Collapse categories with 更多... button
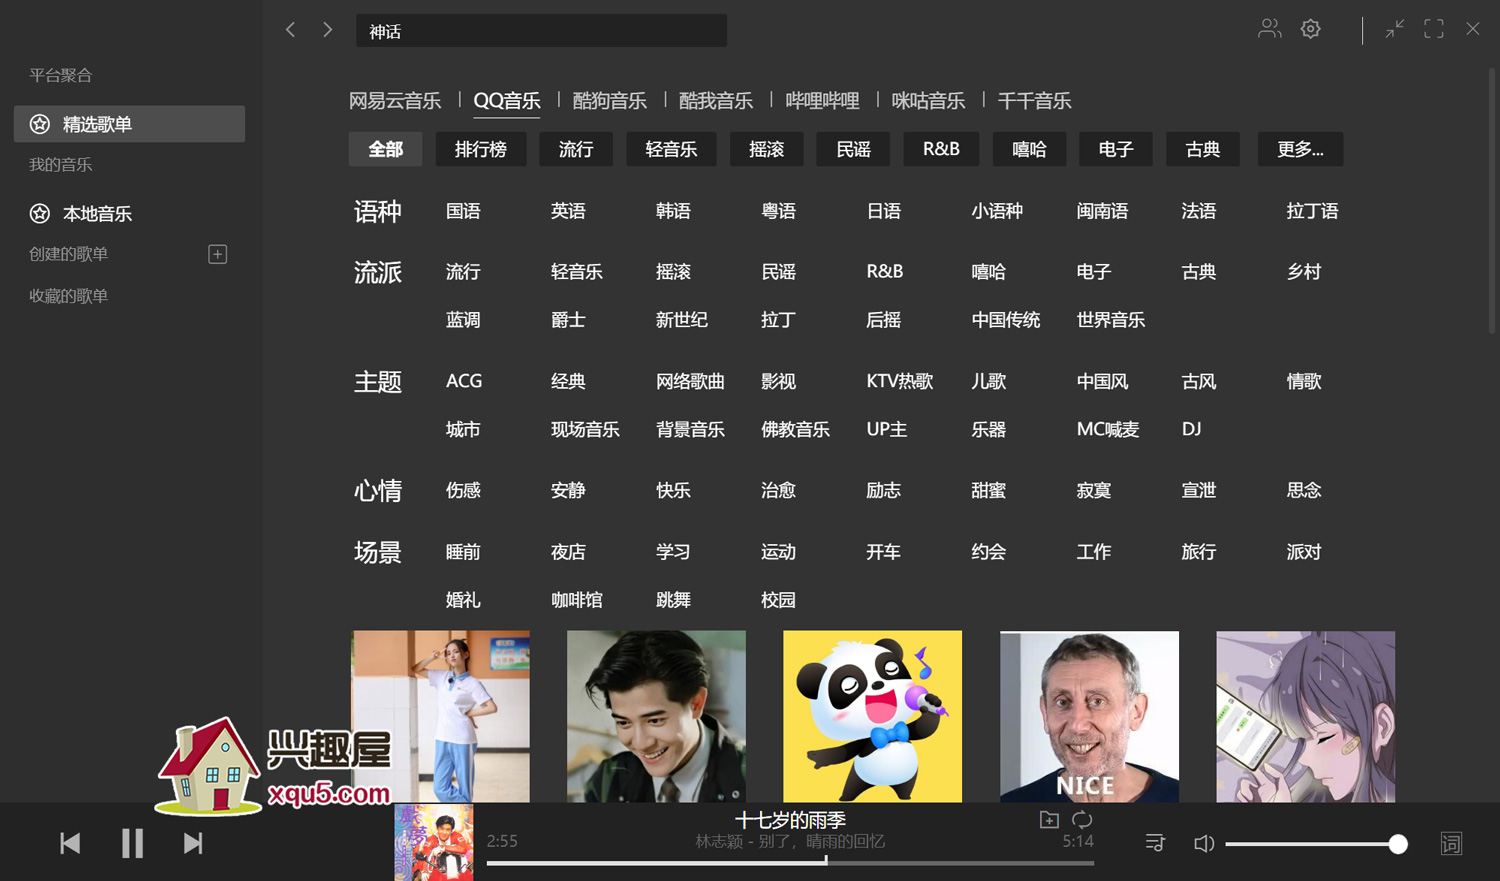The height and width of the screenshot is (881, 1500). [x=1300, y=149]
